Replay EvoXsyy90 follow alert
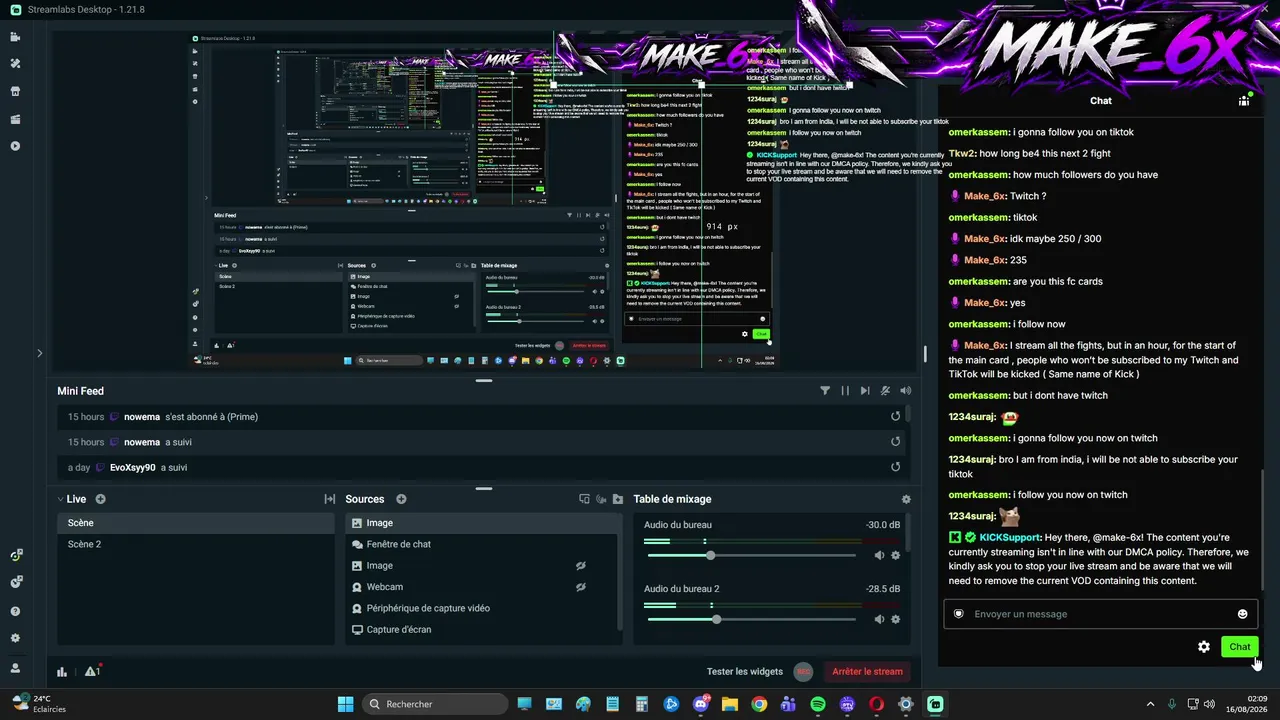Screen dimensions: 1280x720 coord(896,467)
